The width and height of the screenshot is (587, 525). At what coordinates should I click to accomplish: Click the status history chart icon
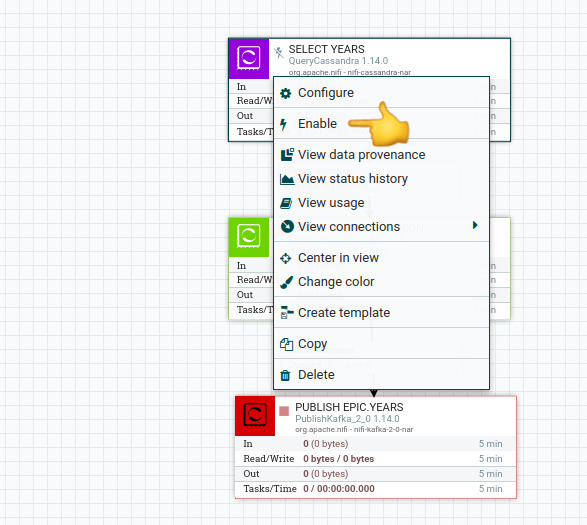(x=287, y=179)
